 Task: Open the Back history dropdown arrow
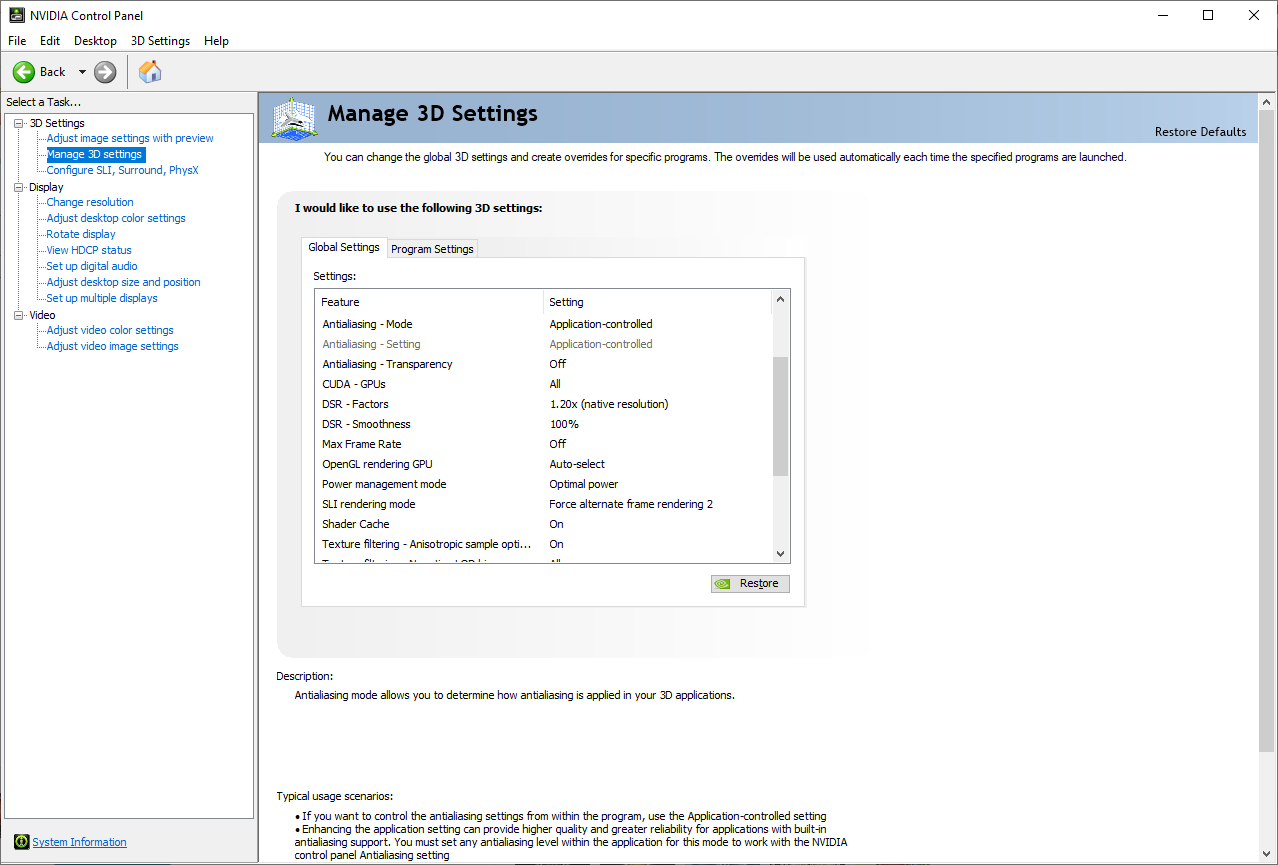(82, 72)
